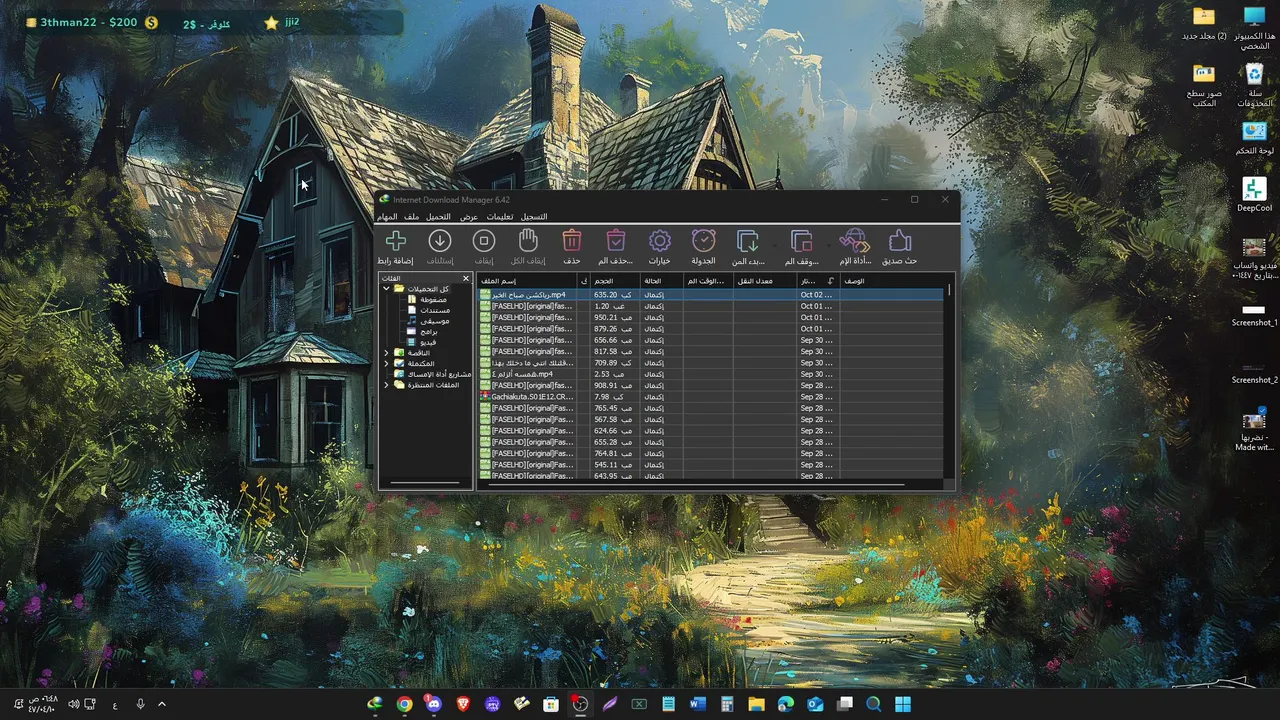
Task: Expand the المكتملة category node
Action: 386,363
